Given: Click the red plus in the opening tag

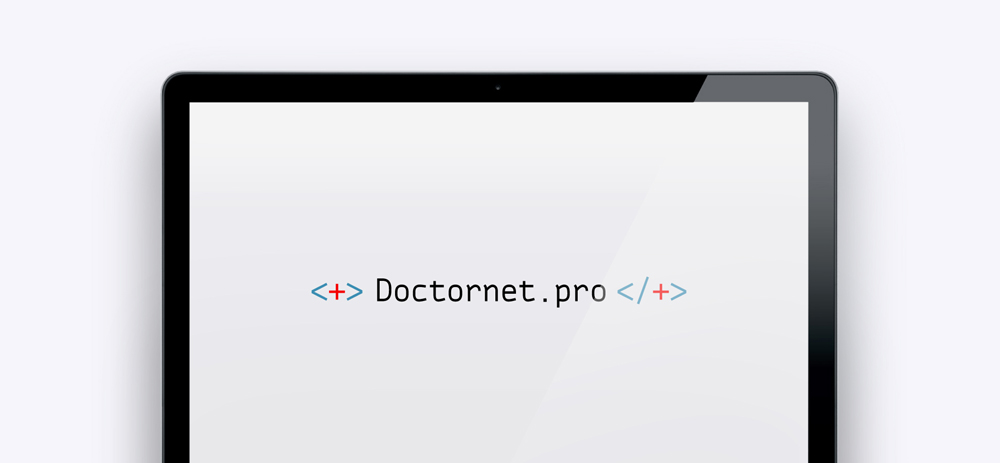Looking at the screenshot, I should pyautogui.click(x=337, y=292).
